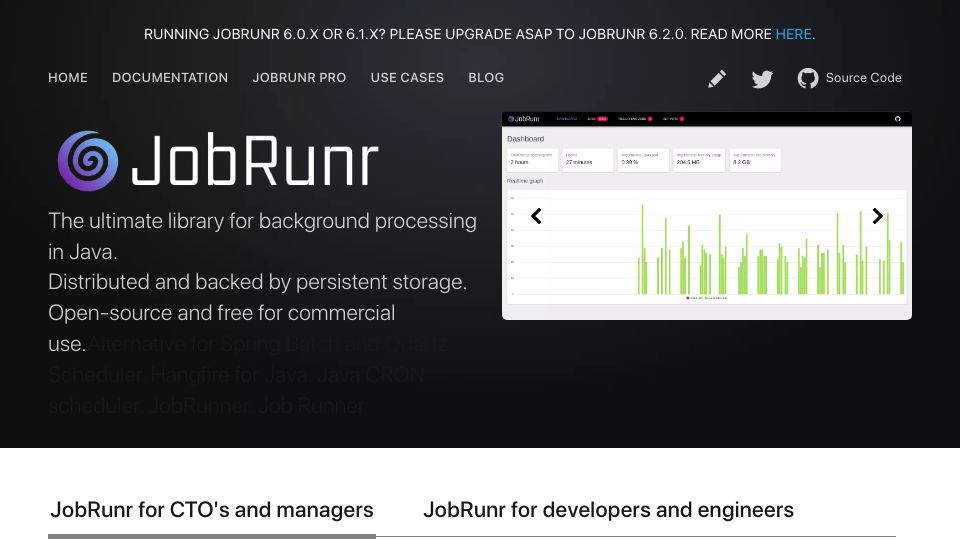Click the JobRunr logo in dashboard screenshot

[524, 119]
